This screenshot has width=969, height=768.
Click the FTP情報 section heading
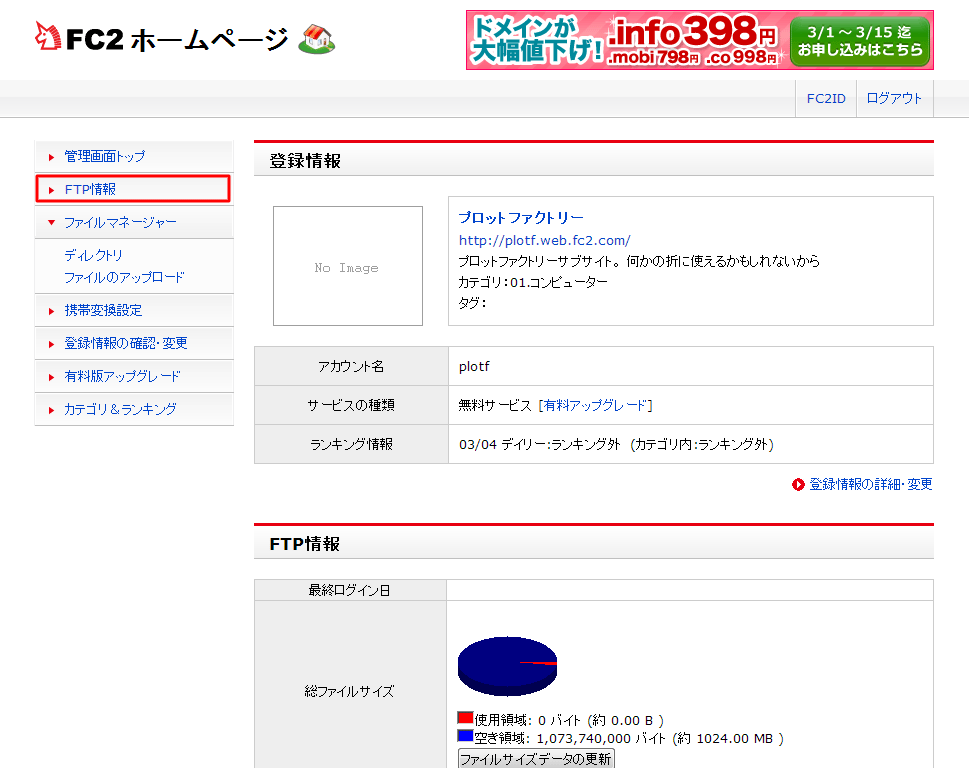point(305,544)
